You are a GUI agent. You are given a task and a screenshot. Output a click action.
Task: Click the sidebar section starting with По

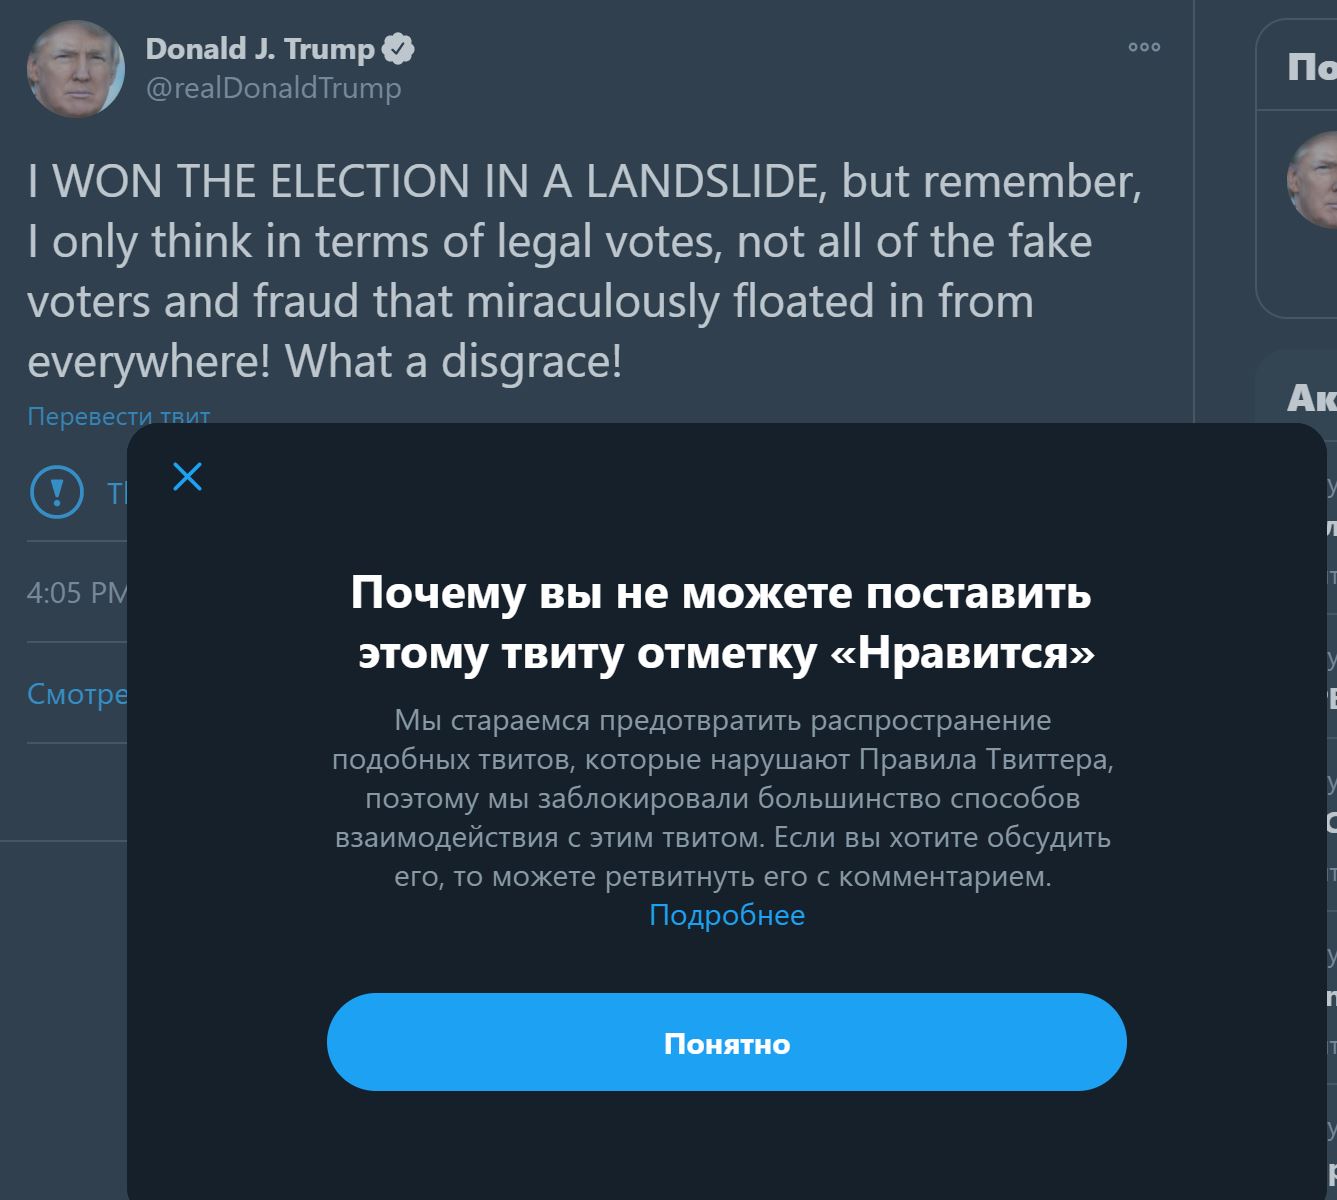coord(1311,67)
